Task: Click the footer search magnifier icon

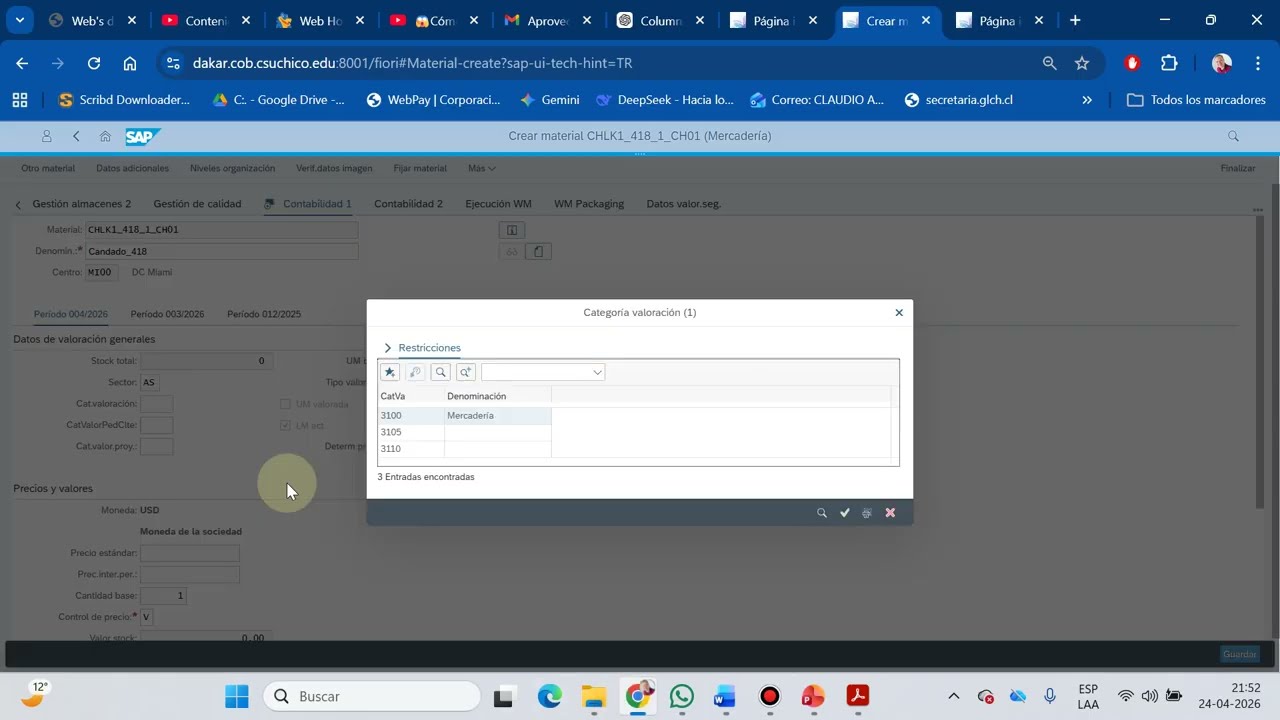Action: 822,513
